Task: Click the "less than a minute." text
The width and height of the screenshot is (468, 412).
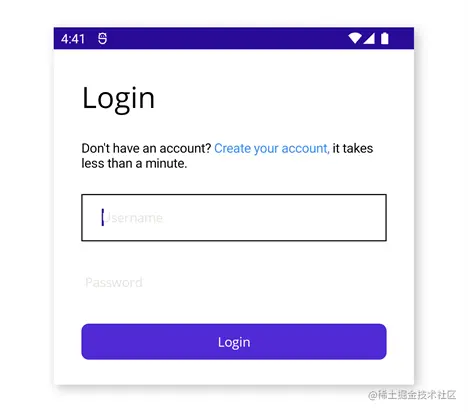Action: (134, 163)
